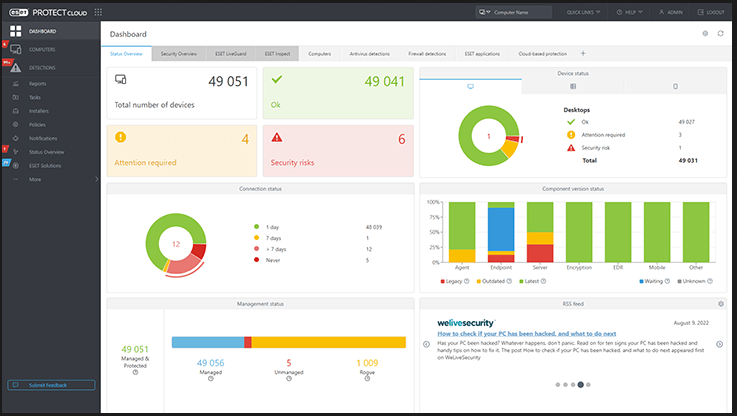737x416 pixels.
Task: Open the ESET applications tab
Action: click(x=482, y=54)
